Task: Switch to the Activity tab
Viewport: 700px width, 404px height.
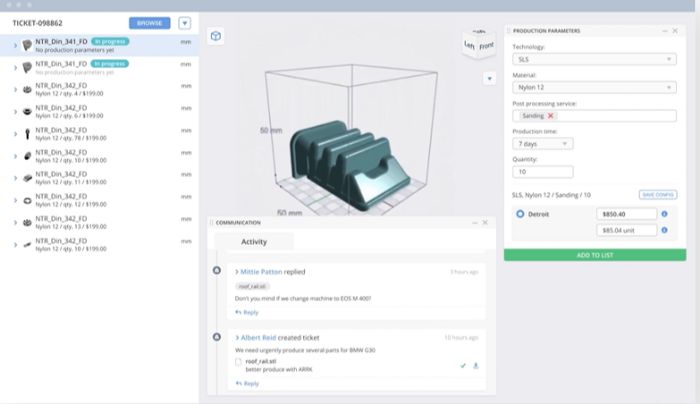Action: point(254,242)
